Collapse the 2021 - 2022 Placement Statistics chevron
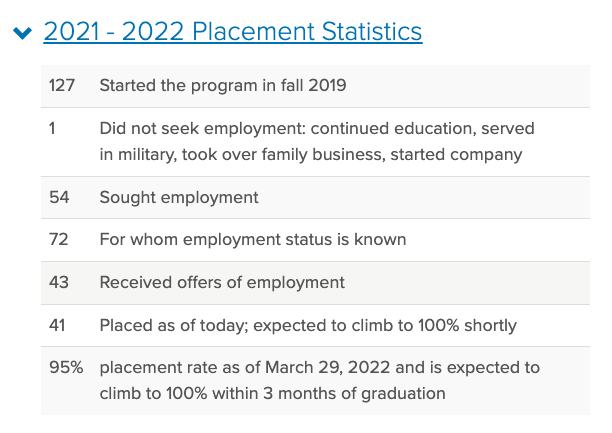The image size is (612, 433). pyautogui.click(x=22, y=33)
